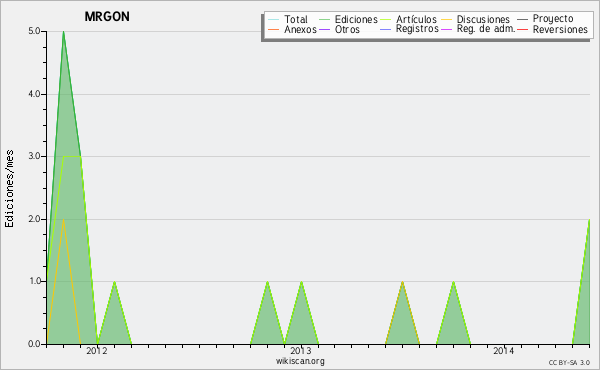Viewport: 600px width, 370px height.
Task: Click the 1.0 y-axis value
Action: pyautogui.click(x=34, y=281)
